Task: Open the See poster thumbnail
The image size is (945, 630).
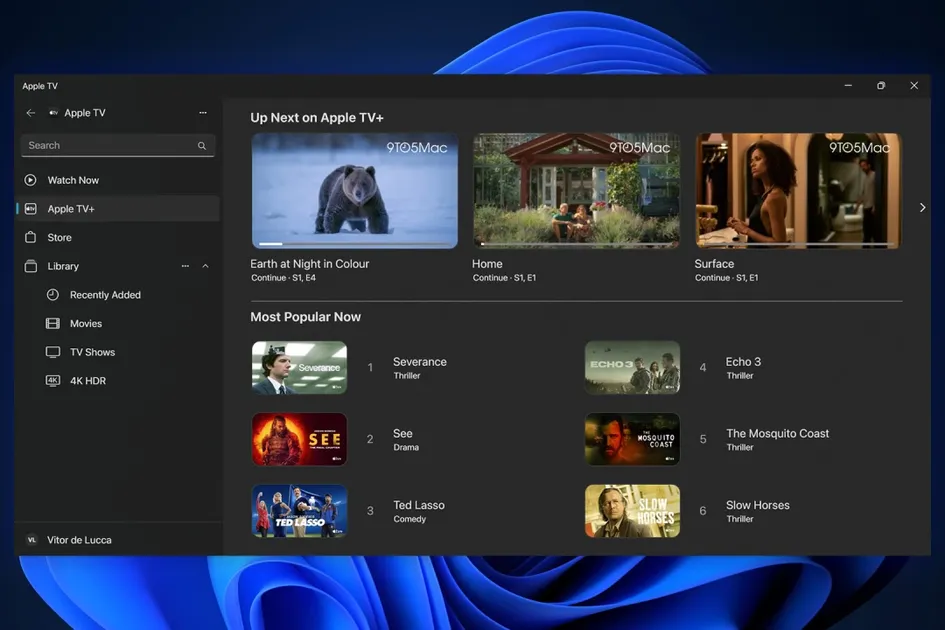Action: 300,439
